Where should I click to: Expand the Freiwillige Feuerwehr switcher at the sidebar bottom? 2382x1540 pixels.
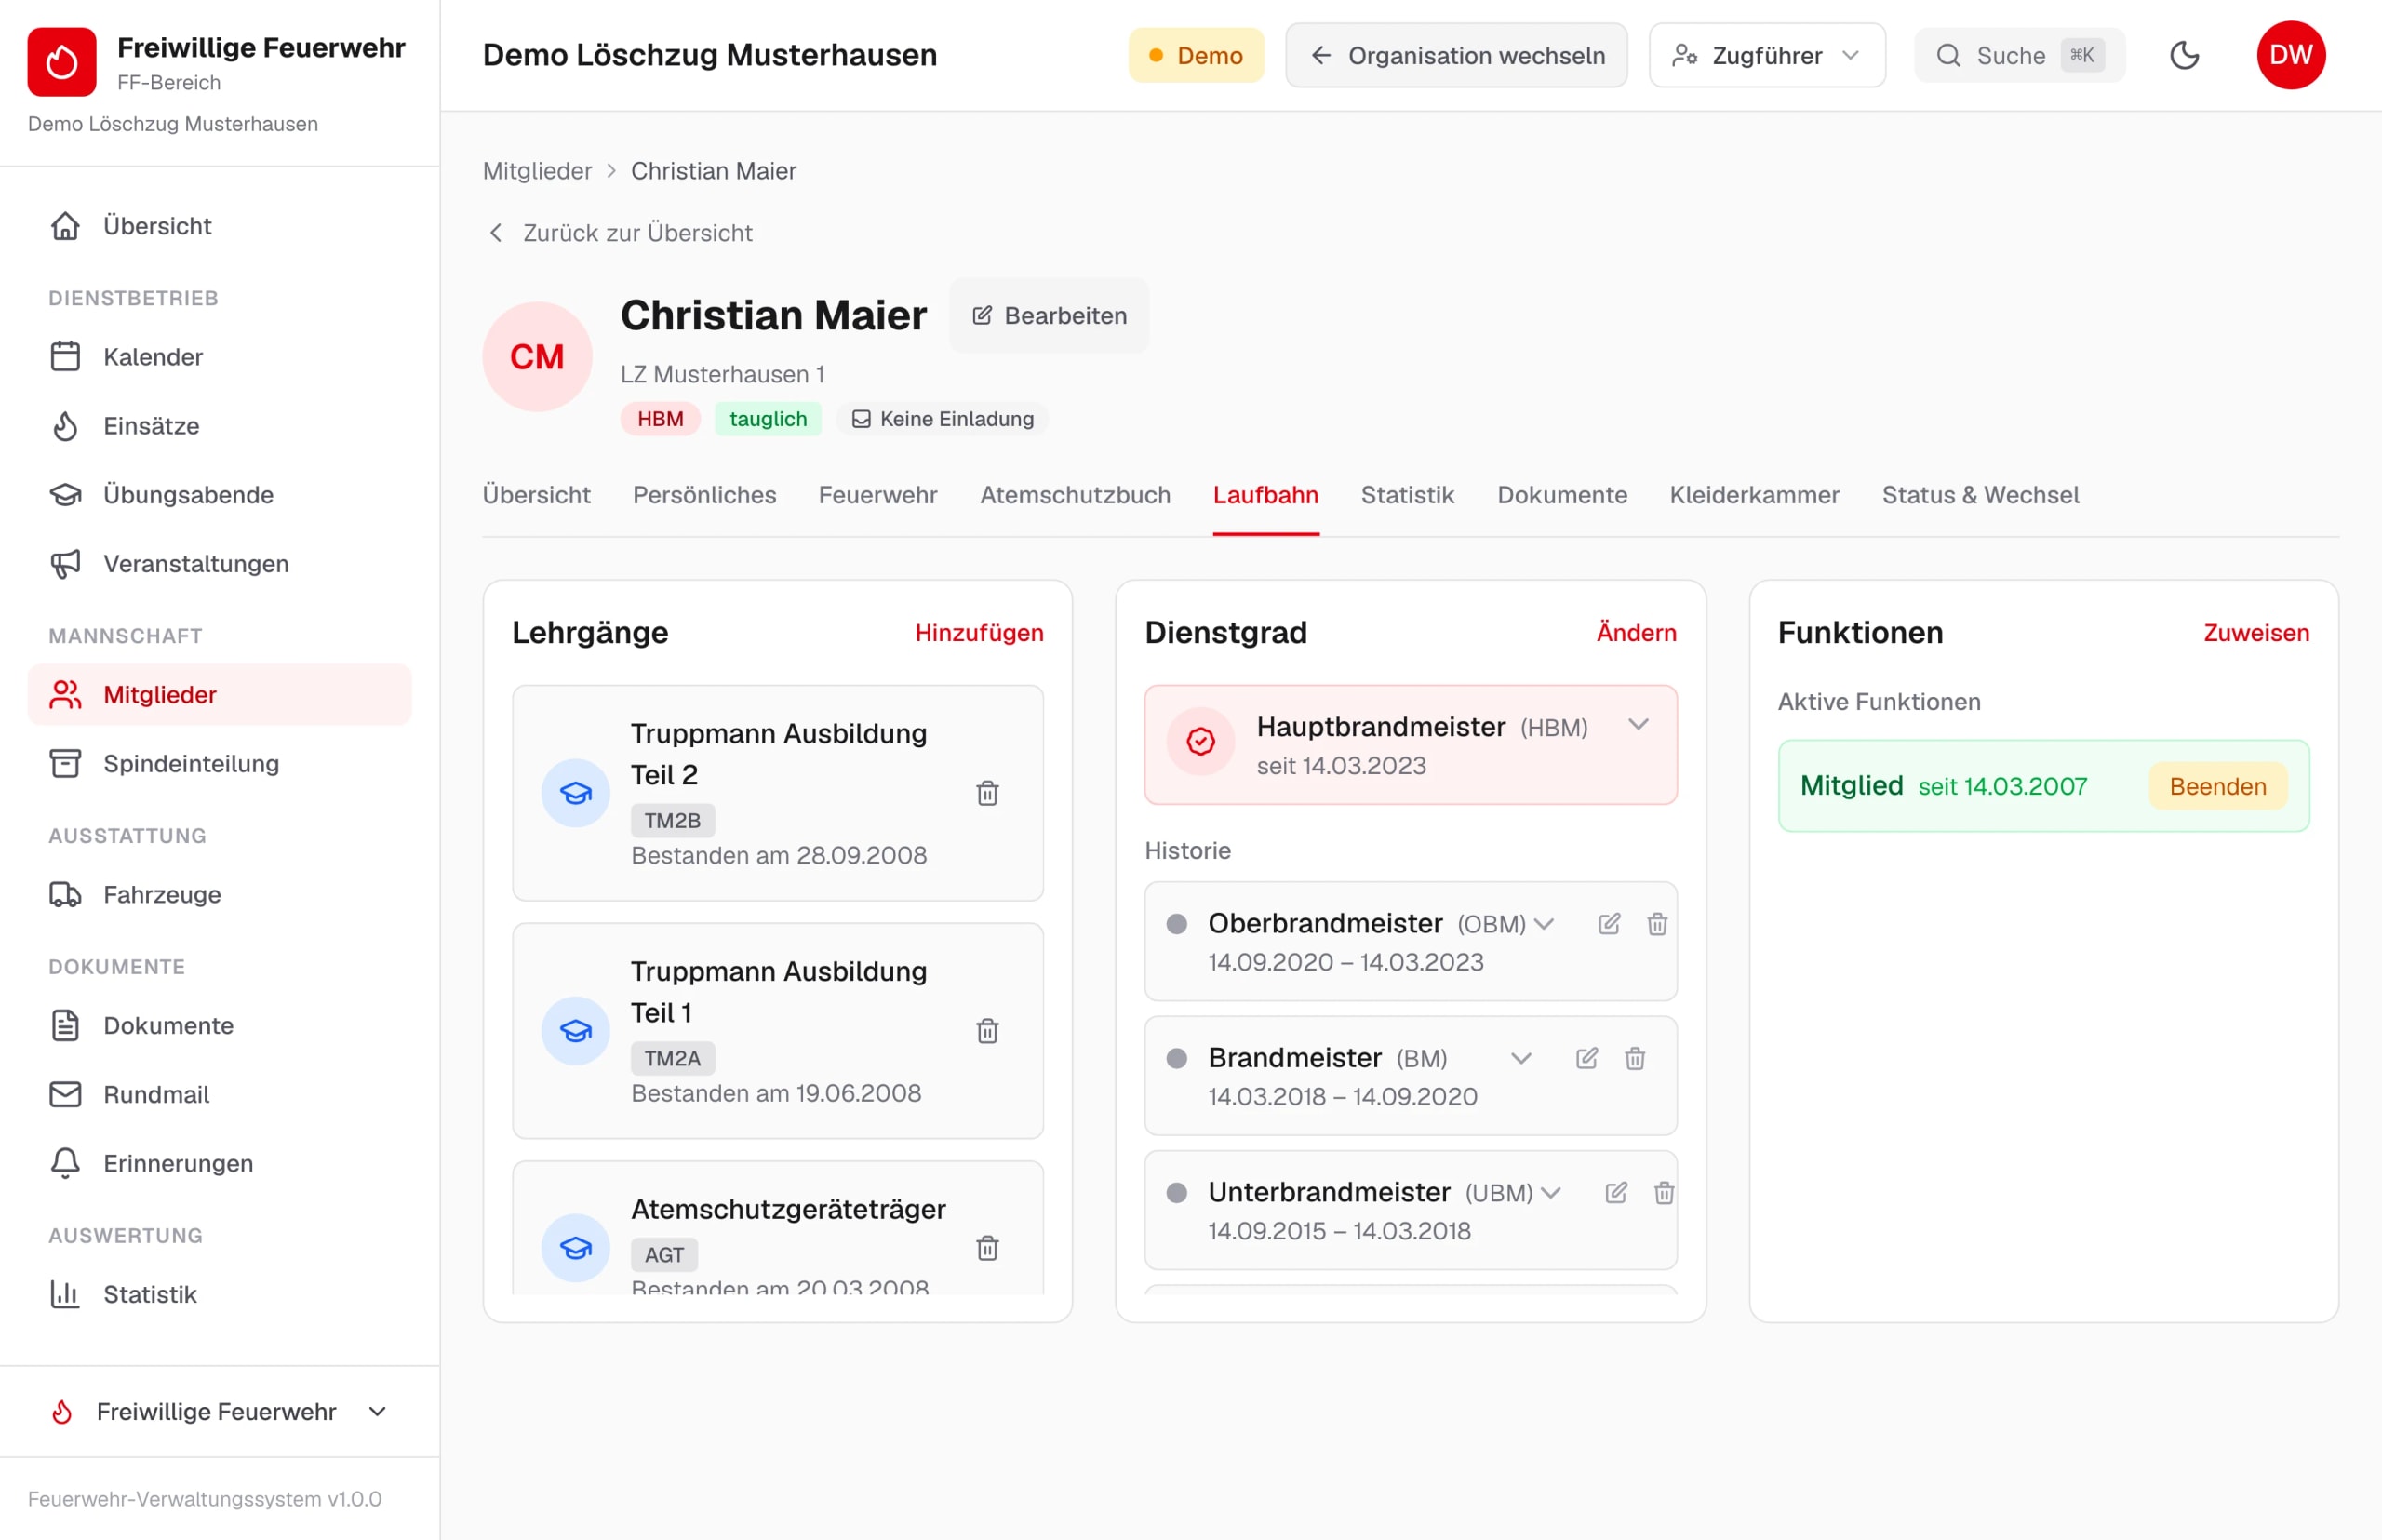(x=220, y=1411)
